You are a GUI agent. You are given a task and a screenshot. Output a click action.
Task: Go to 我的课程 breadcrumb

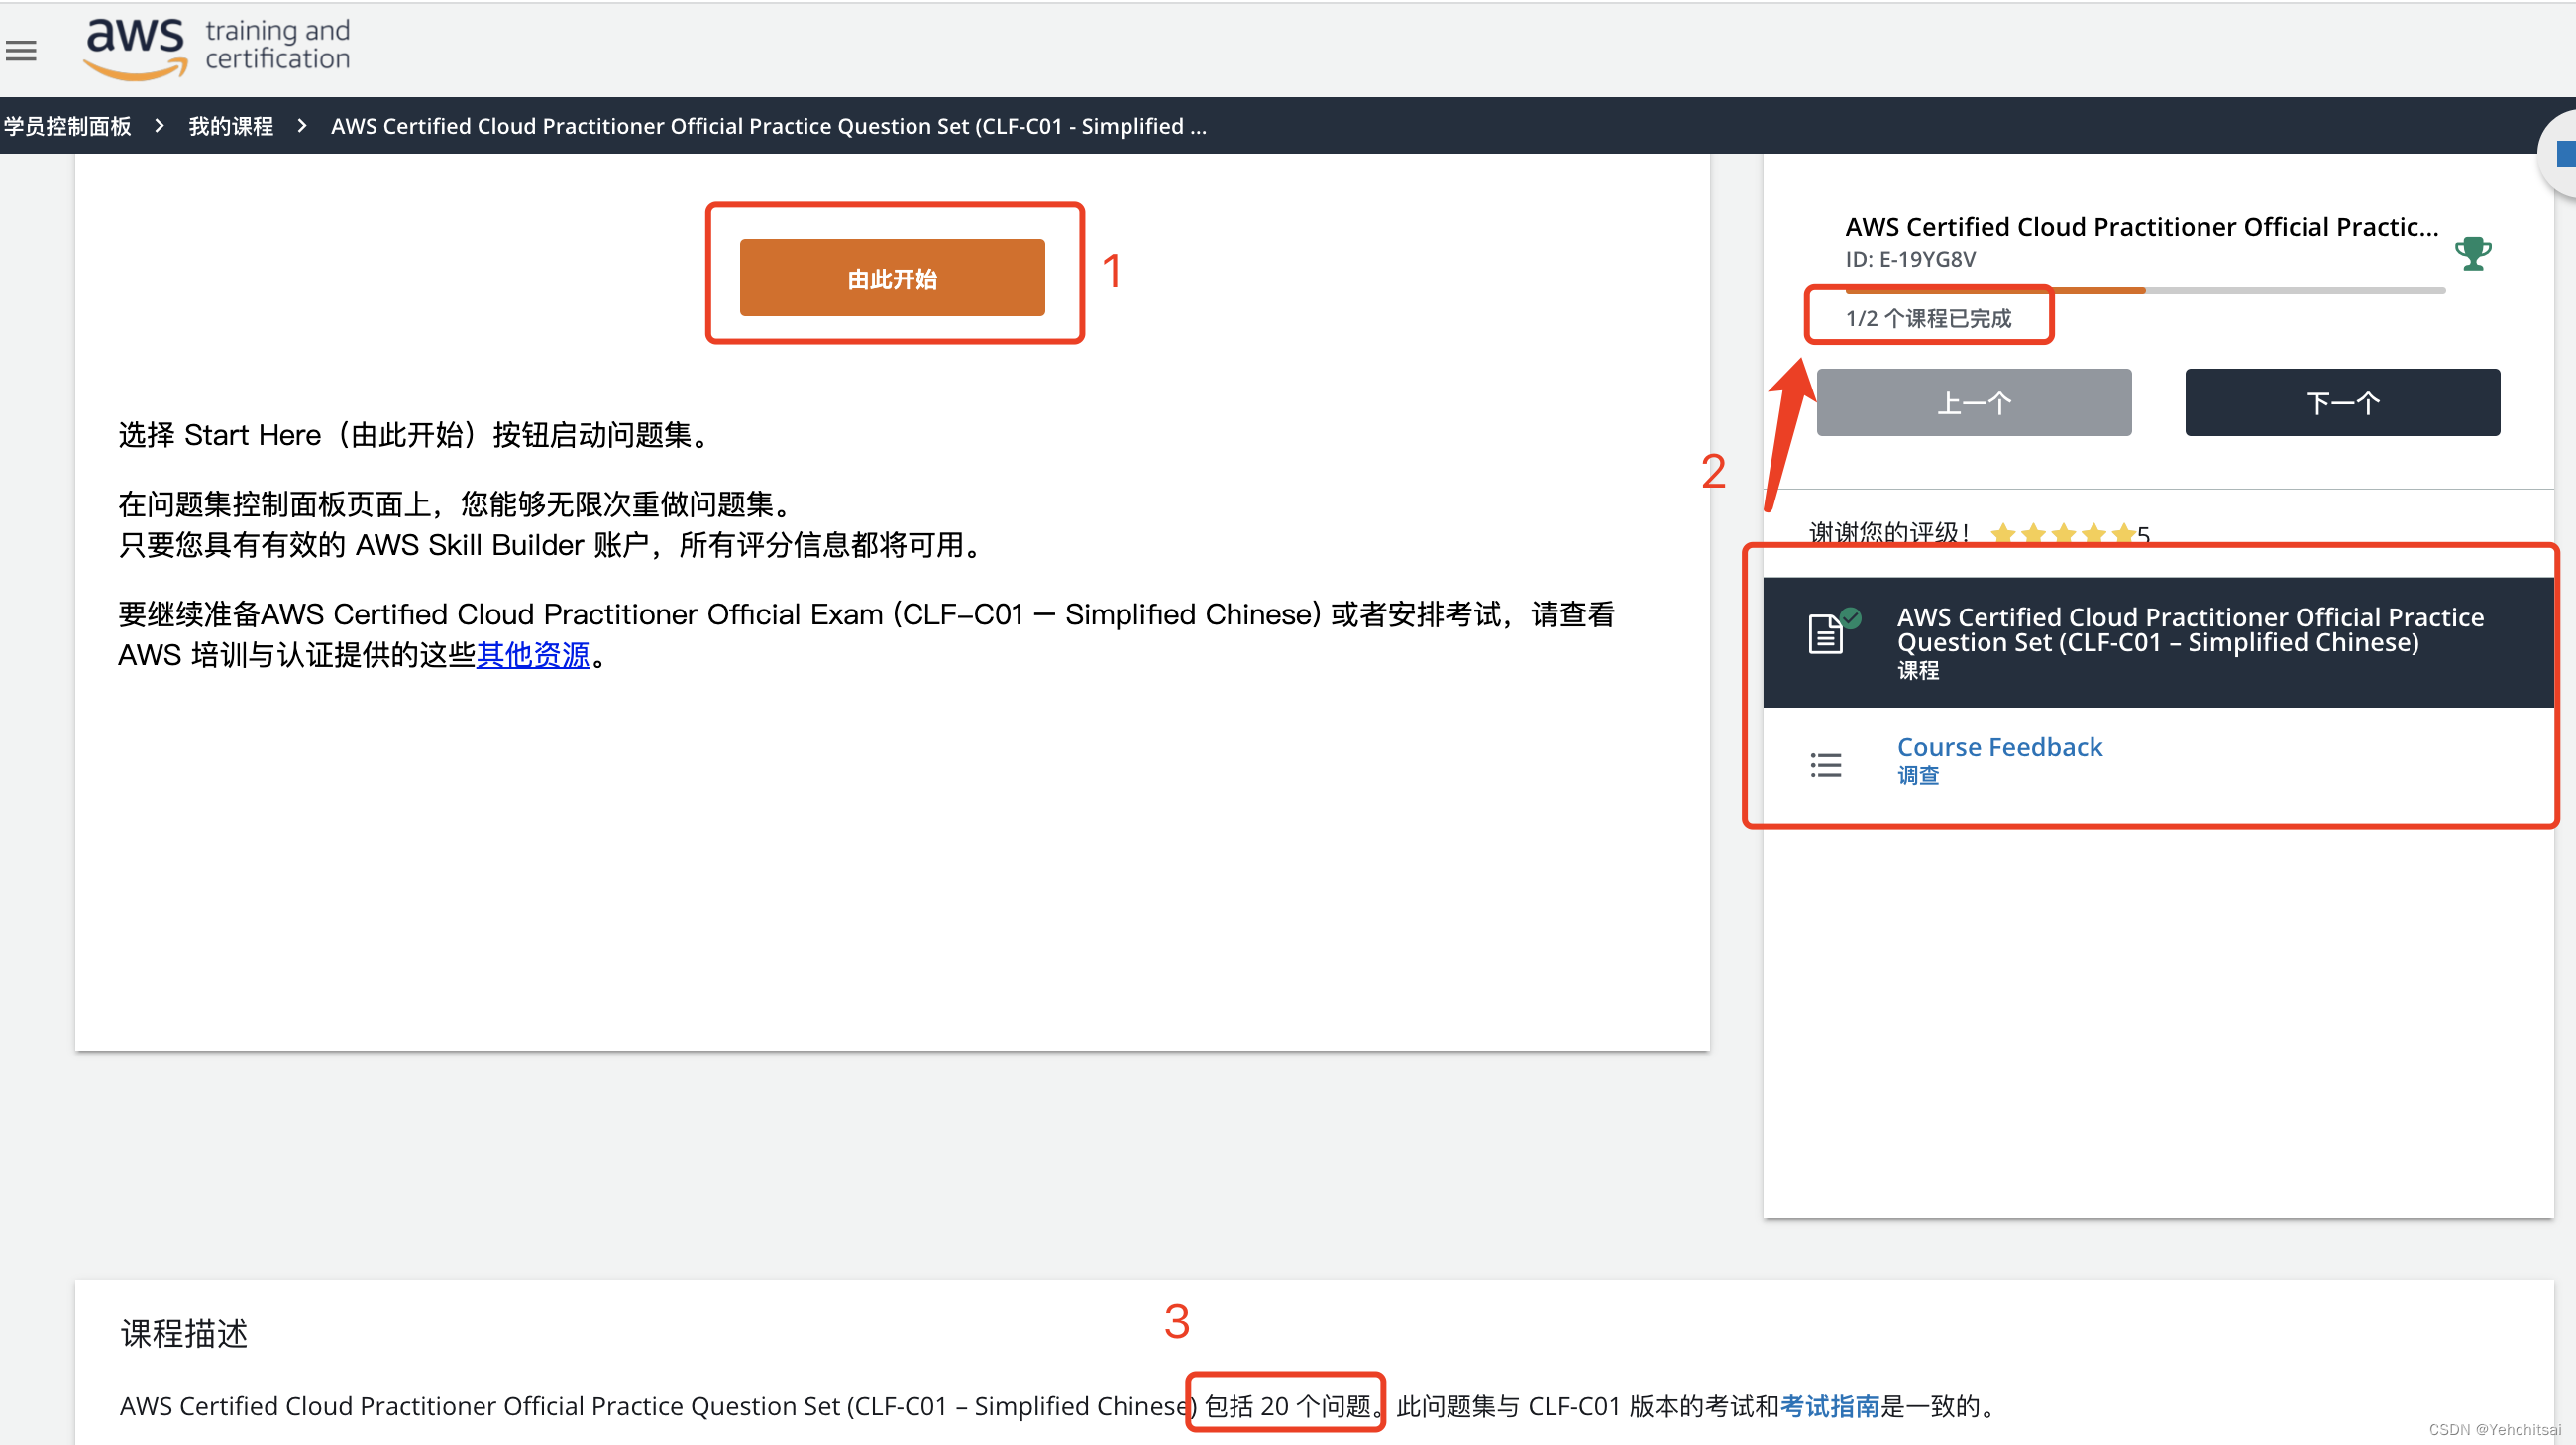point(231,126)
